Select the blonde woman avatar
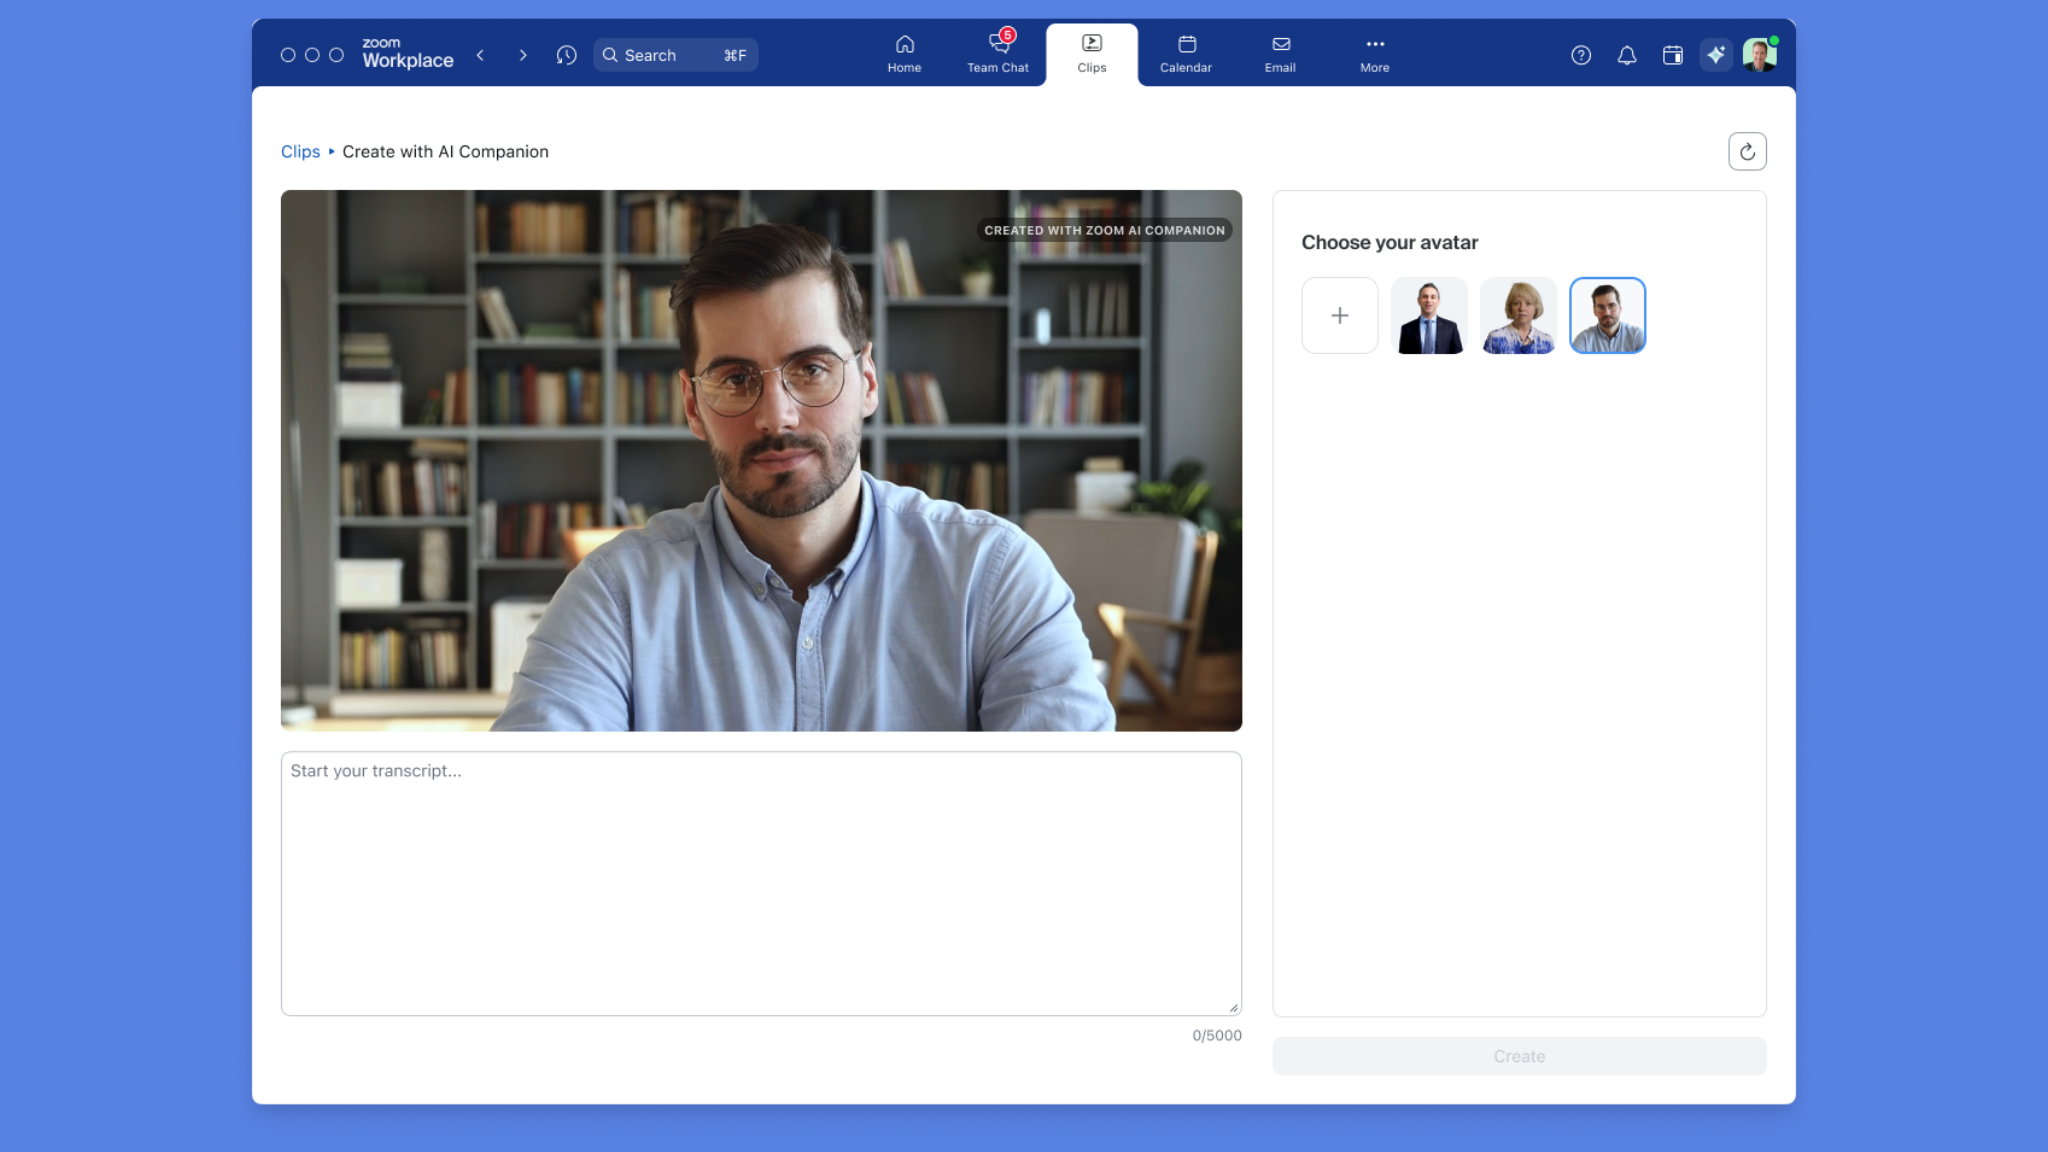 (1517, 315)
